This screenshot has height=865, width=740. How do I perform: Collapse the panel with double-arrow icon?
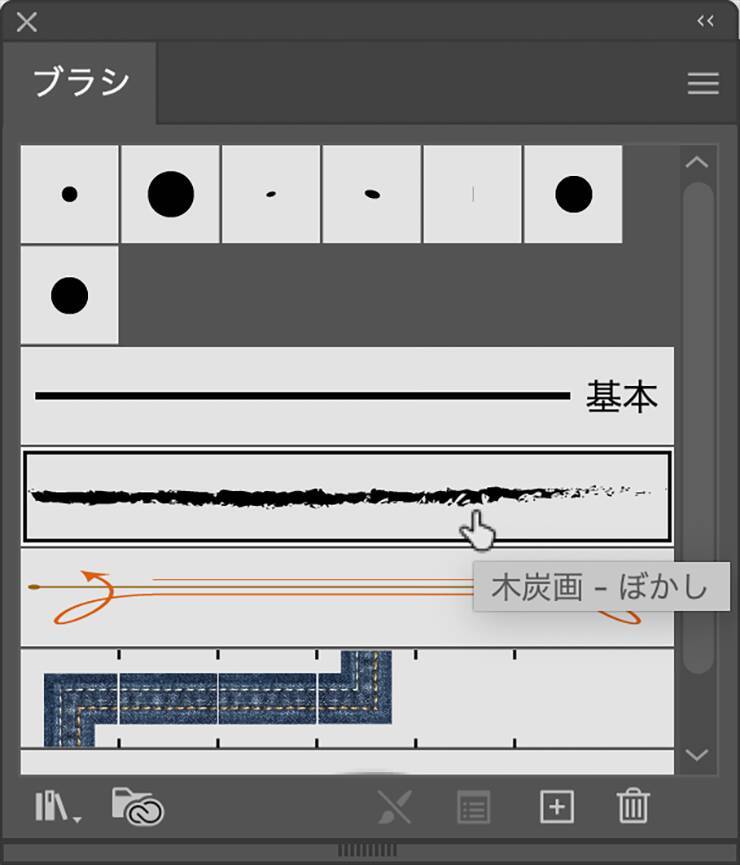point(705,22)
